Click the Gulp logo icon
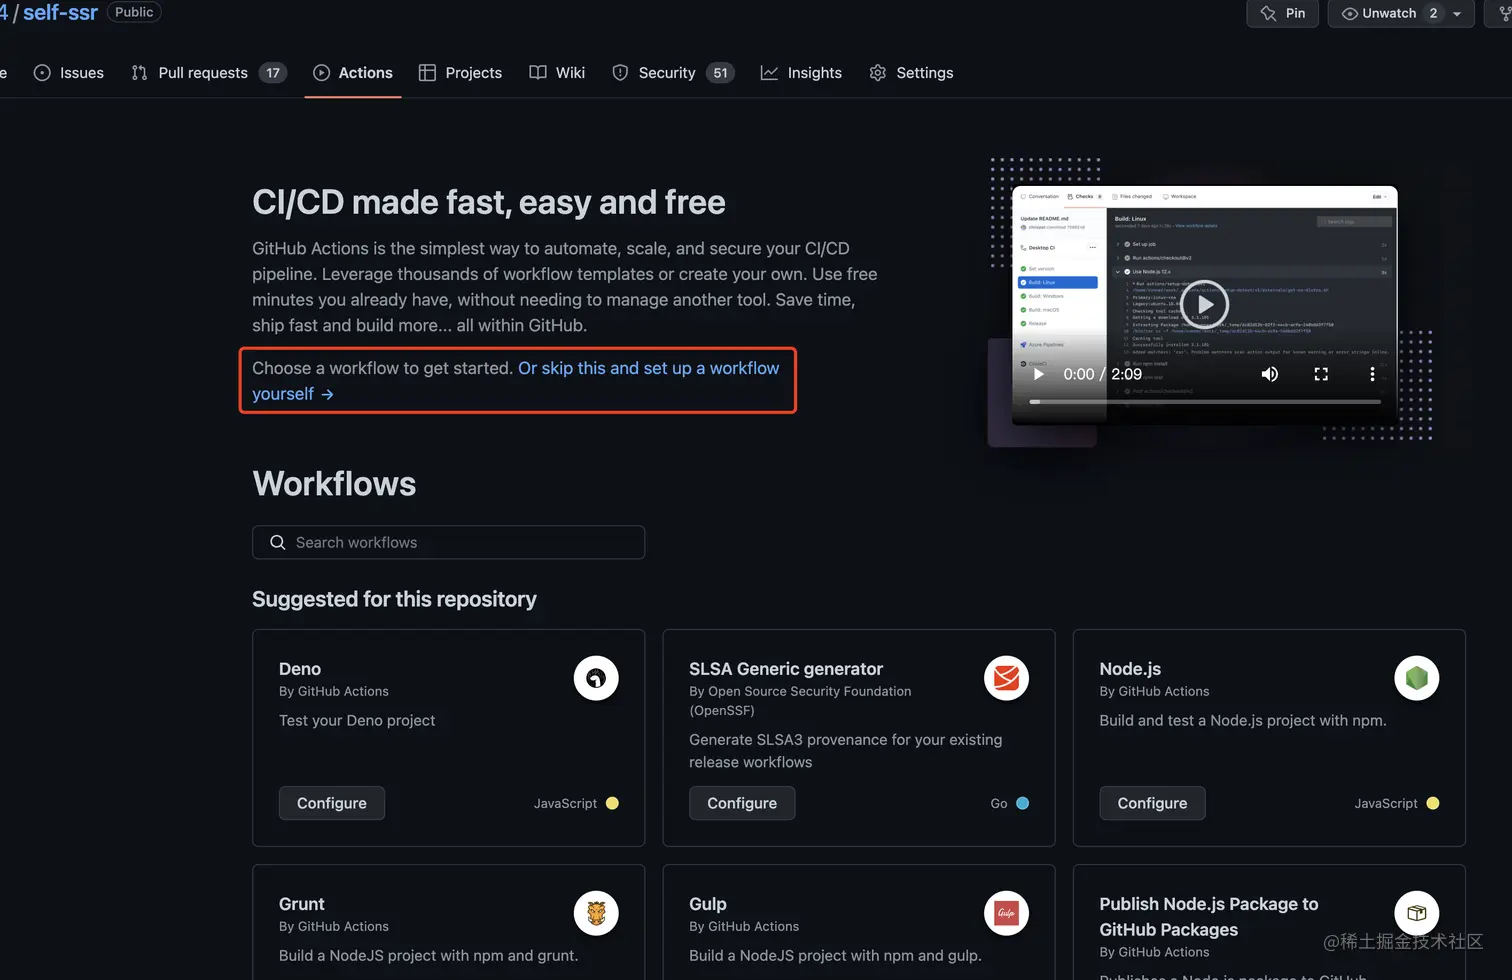Image resolution: width=1512 pixels, height=980 pixels. point(1006,913)
